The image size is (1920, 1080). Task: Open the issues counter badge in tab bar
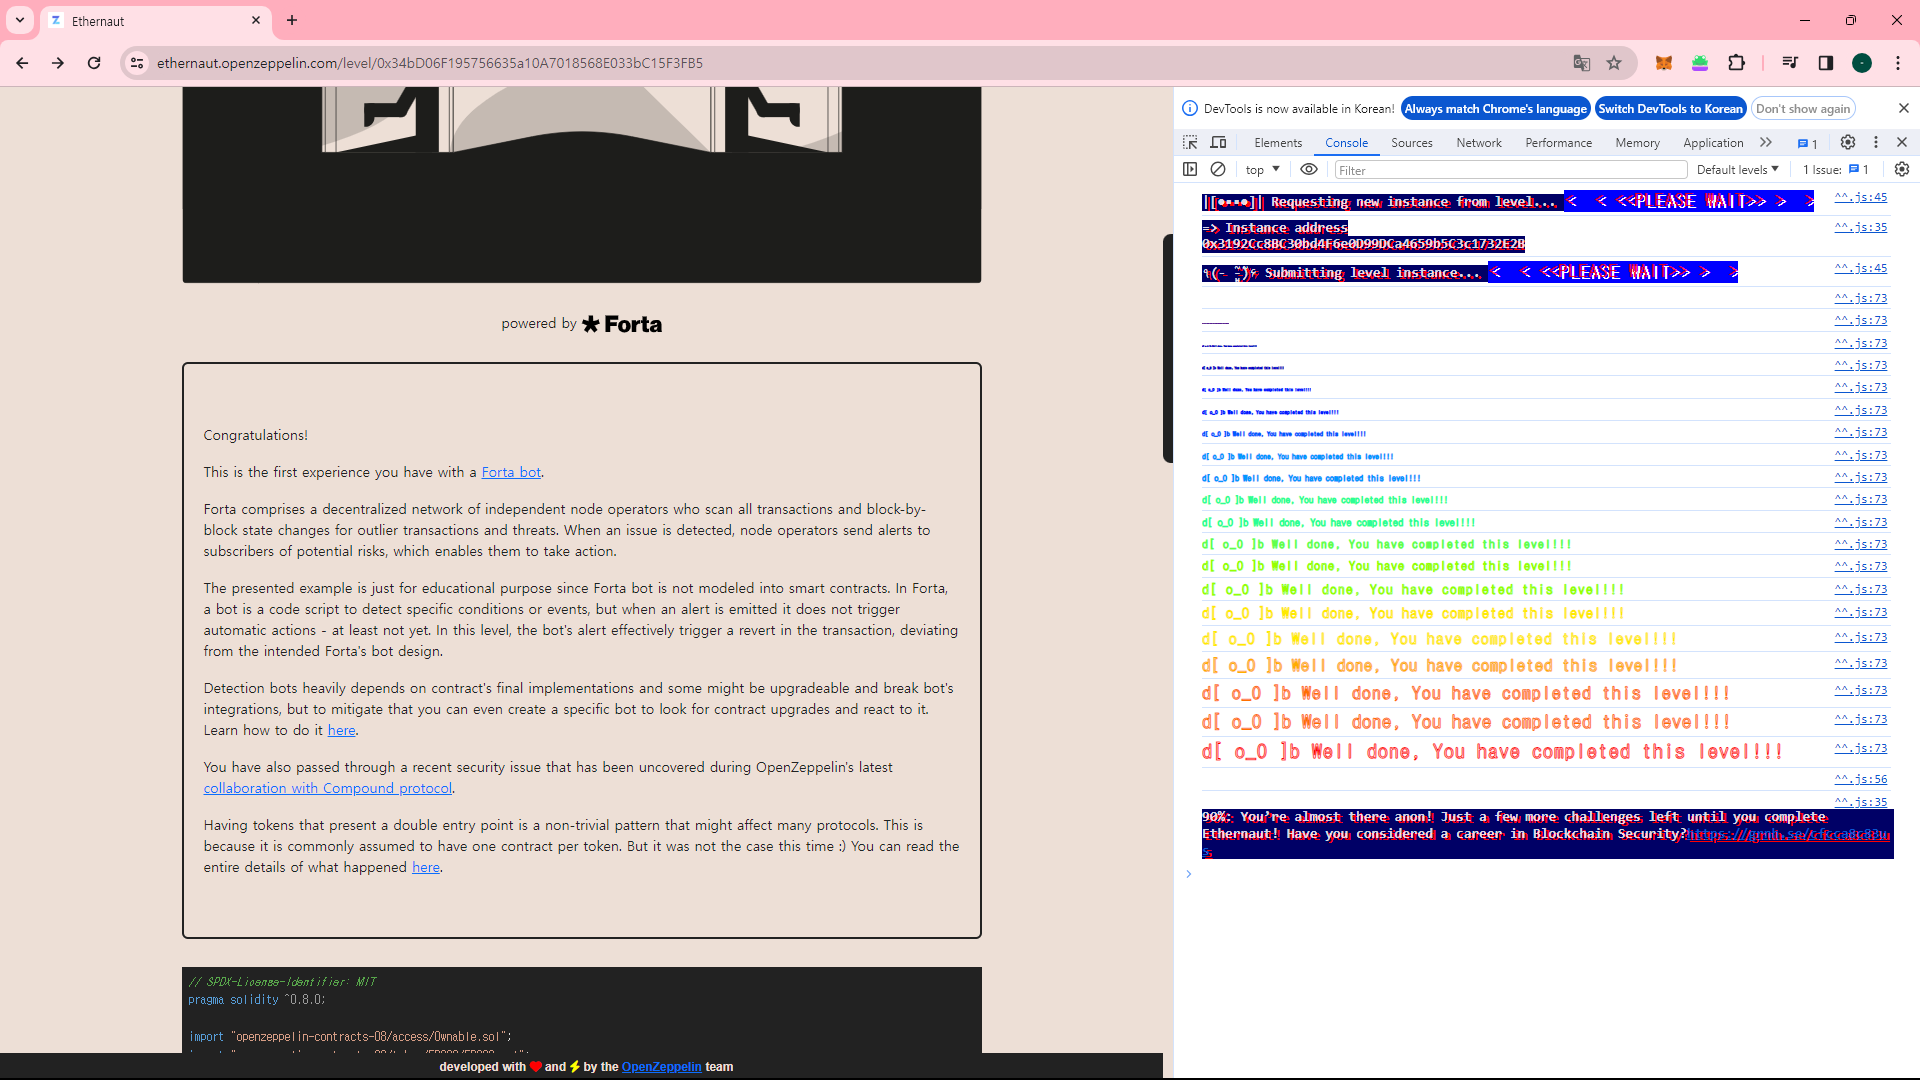click(x=1808, y=143)
